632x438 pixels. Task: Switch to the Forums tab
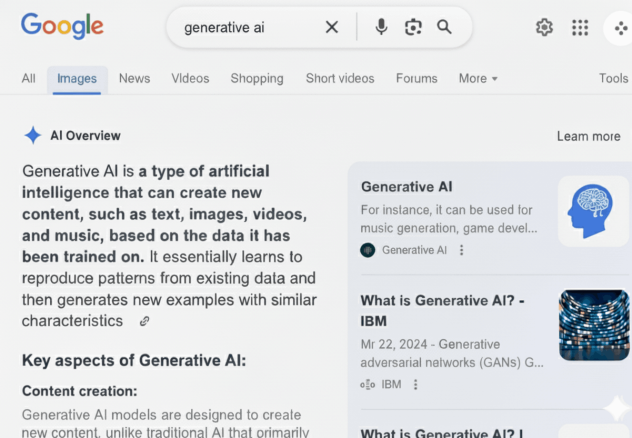[x=417, y=78]
